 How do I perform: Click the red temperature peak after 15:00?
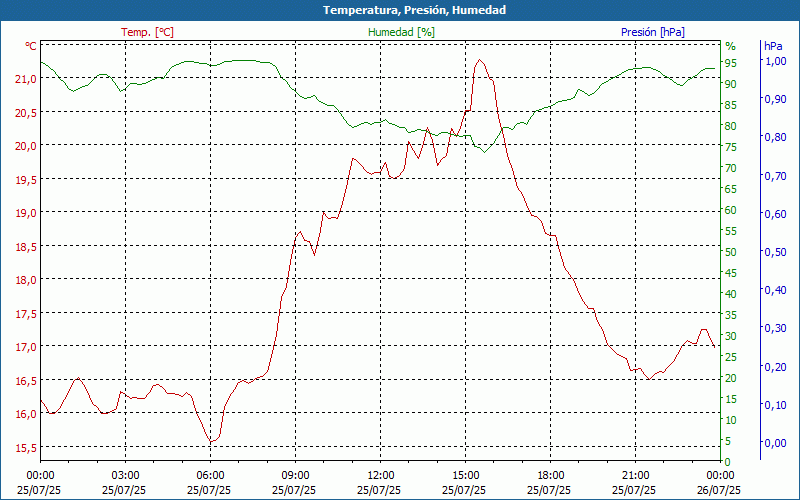[479, 60]
